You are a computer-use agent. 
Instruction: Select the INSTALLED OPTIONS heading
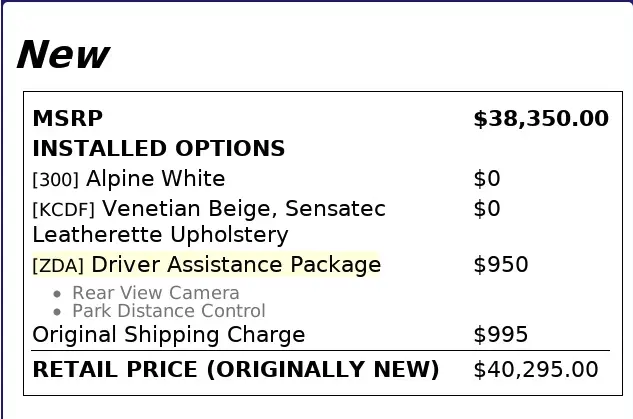(158, 149)
